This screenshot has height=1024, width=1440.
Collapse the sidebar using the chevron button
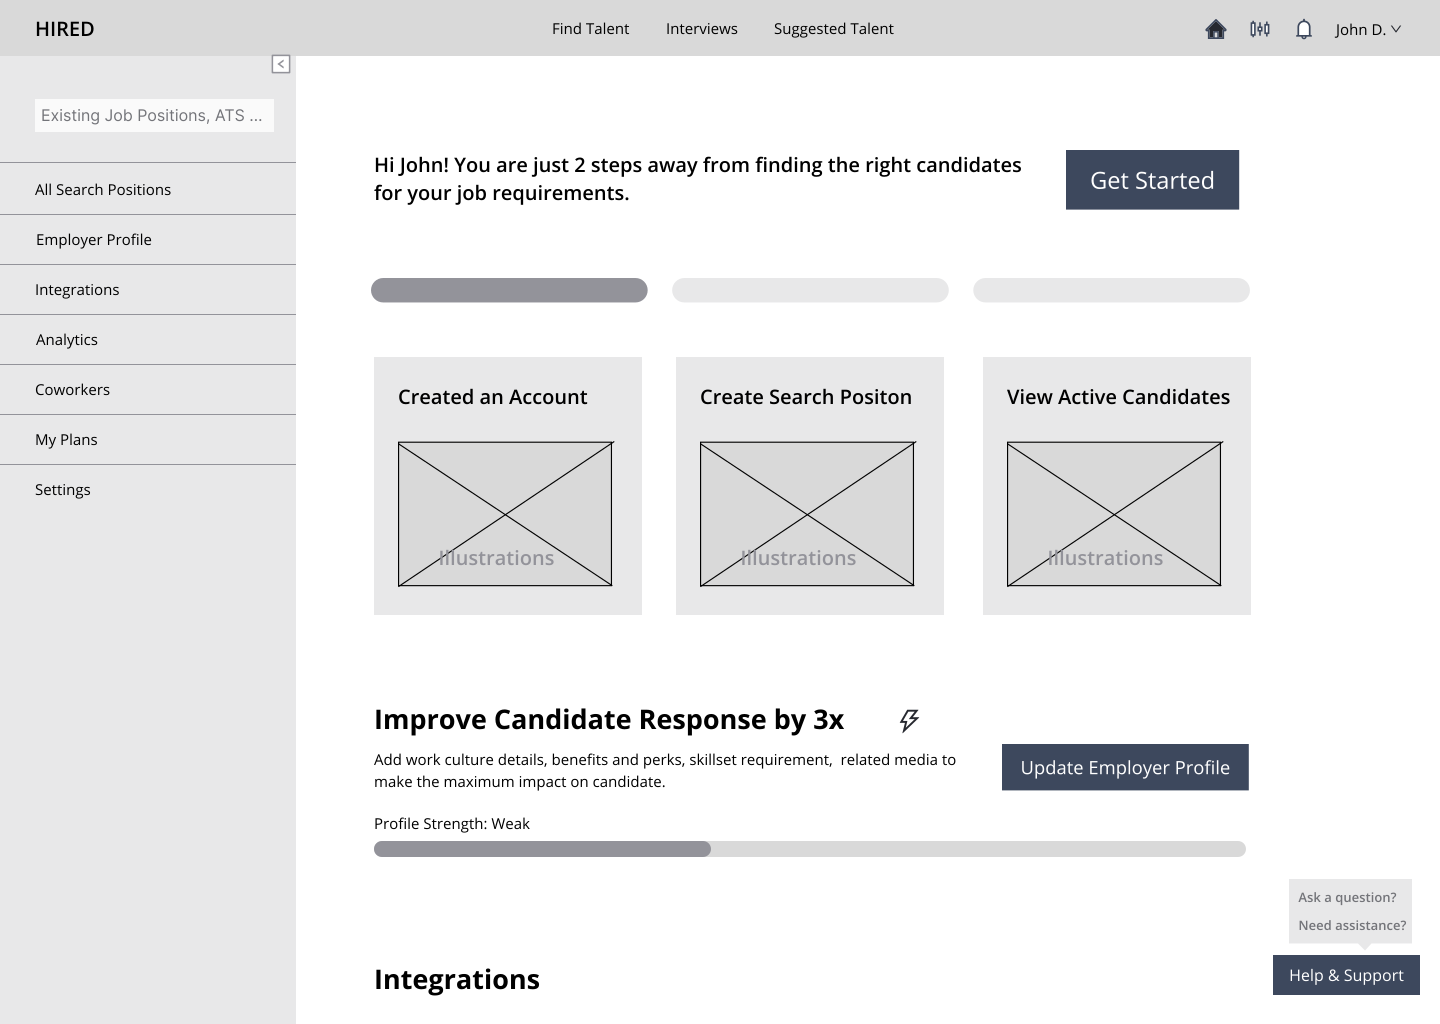pos(281,64)
